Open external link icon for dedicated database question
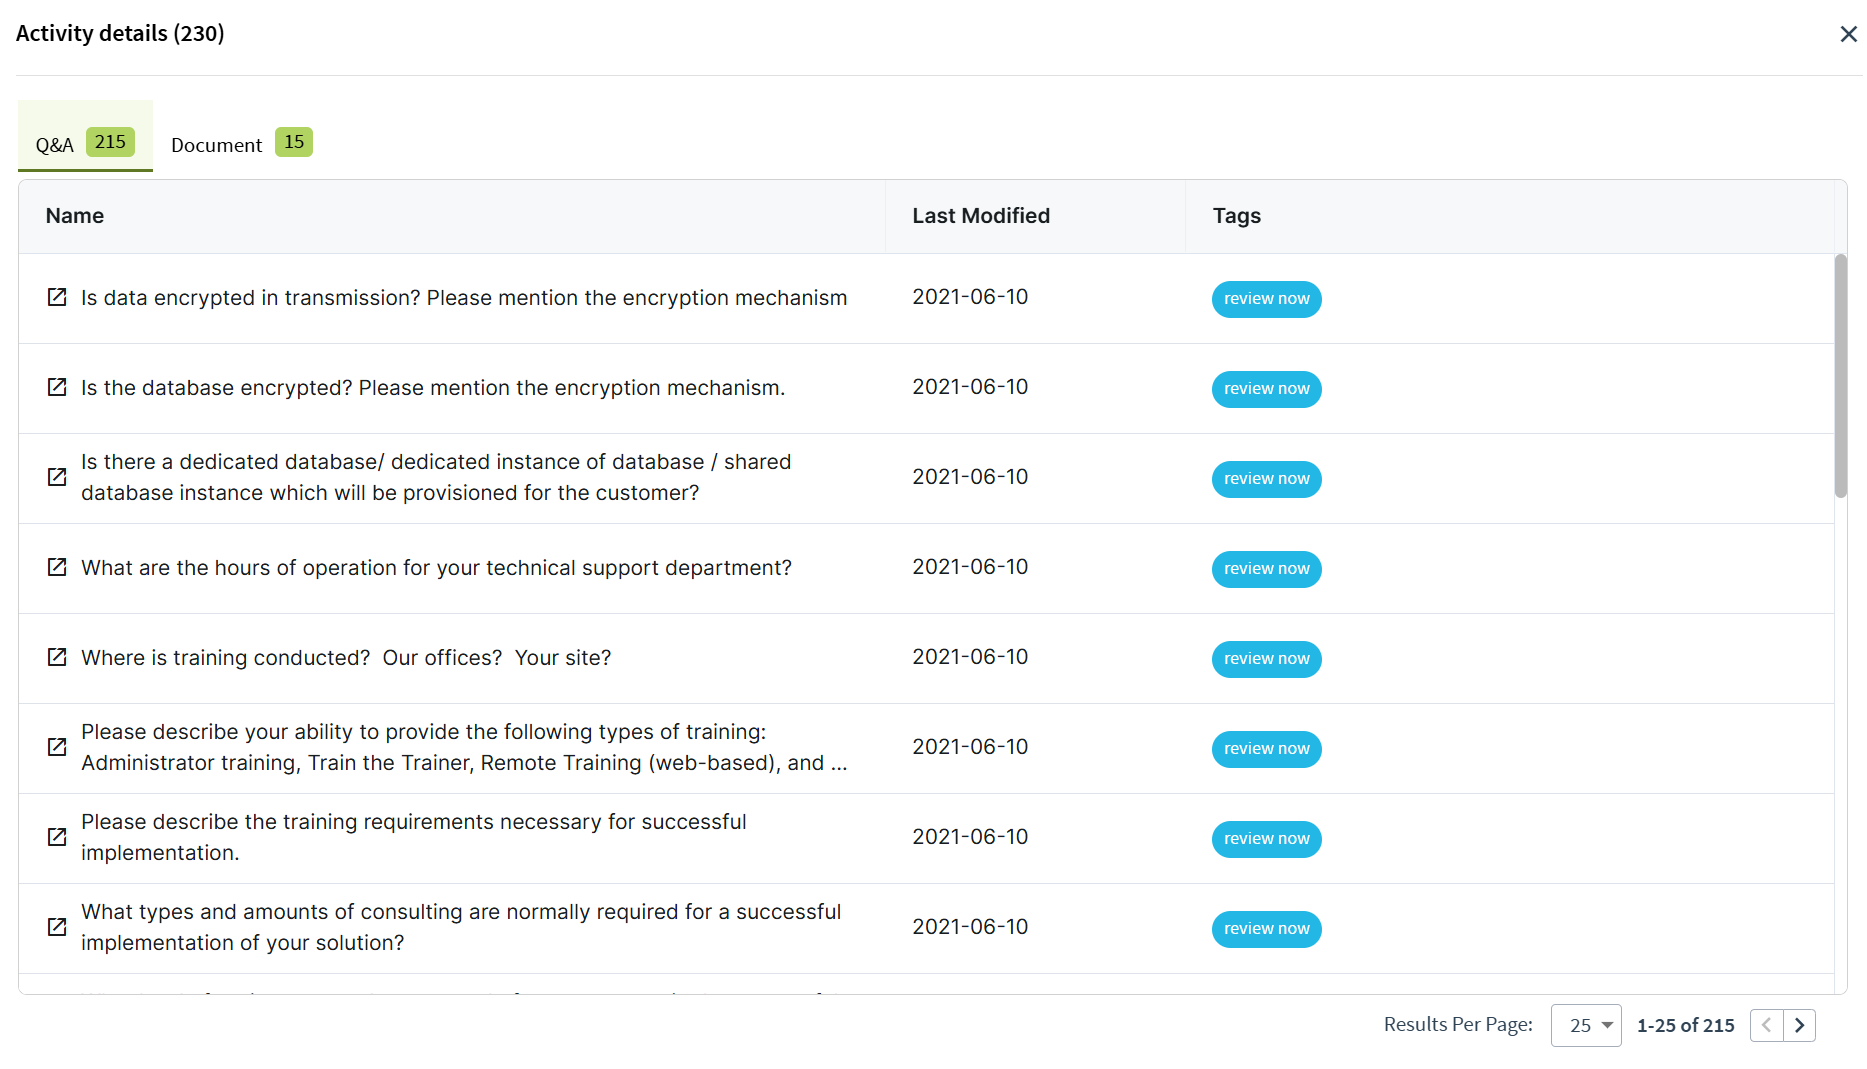Viewport: 1867px width, 1069px height. coord(57,477)
